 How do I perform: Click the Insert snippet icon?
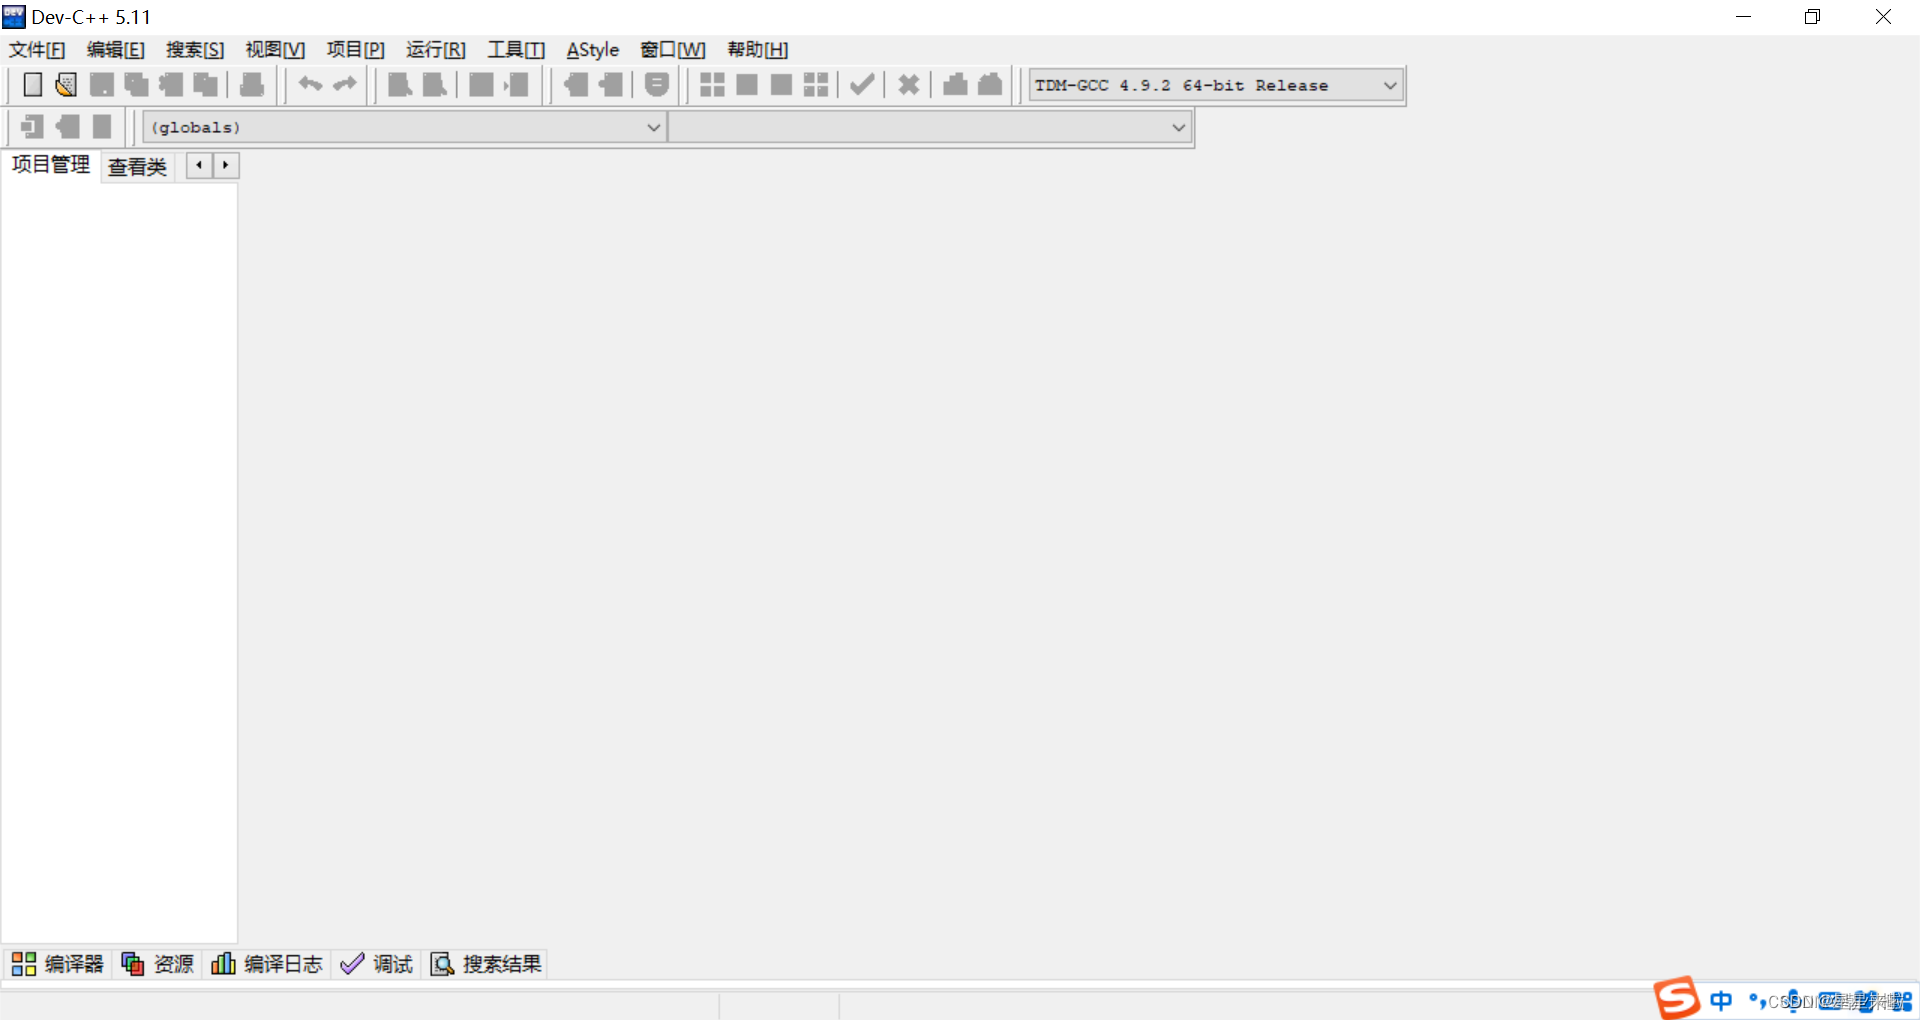[x=32, y=127]
